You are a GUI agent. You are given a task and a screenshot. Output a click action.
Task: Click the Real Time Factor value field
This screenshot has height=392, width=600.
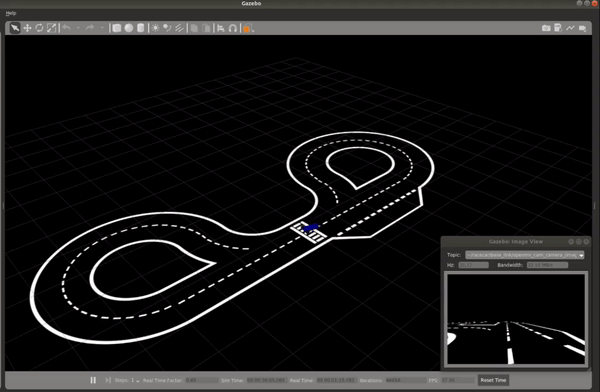pos(202,380)
